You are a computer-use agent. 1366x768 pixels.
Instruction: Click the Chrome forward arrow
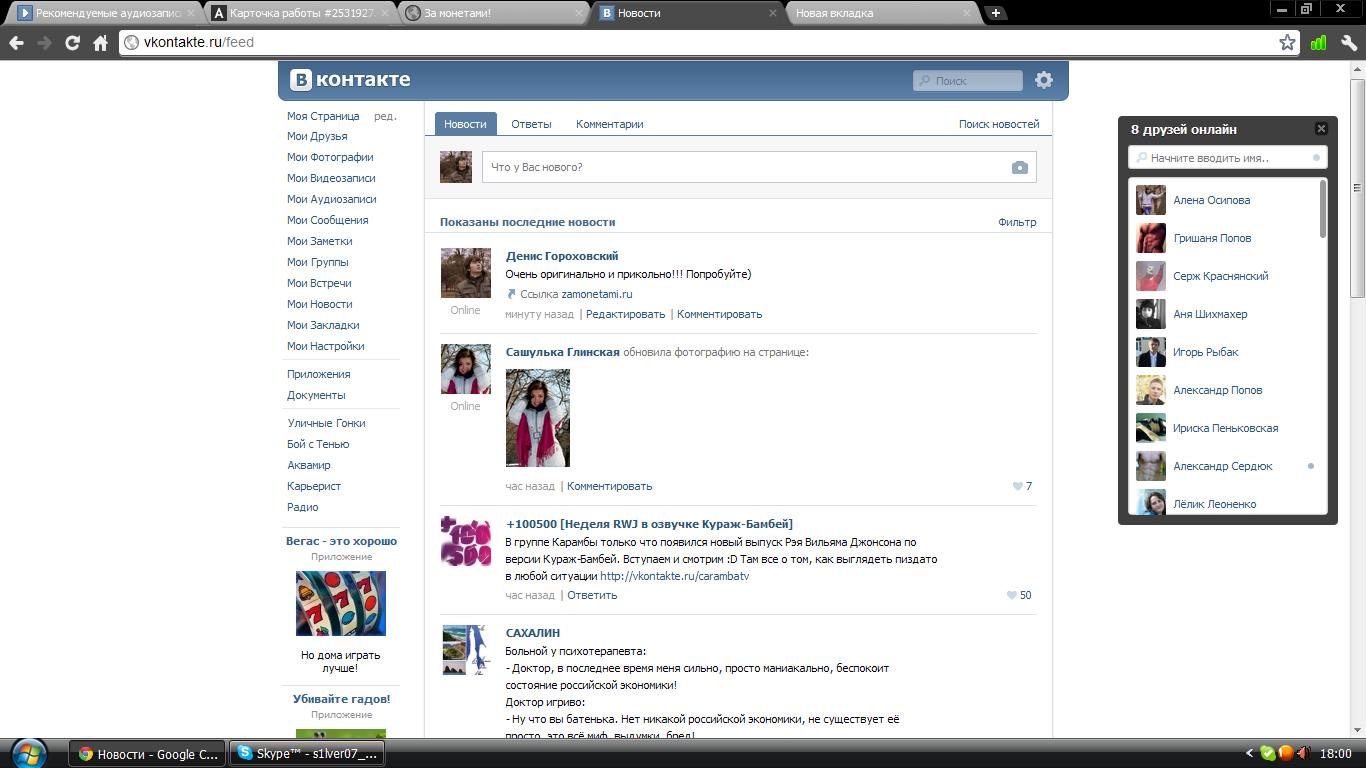click(44, 43)
